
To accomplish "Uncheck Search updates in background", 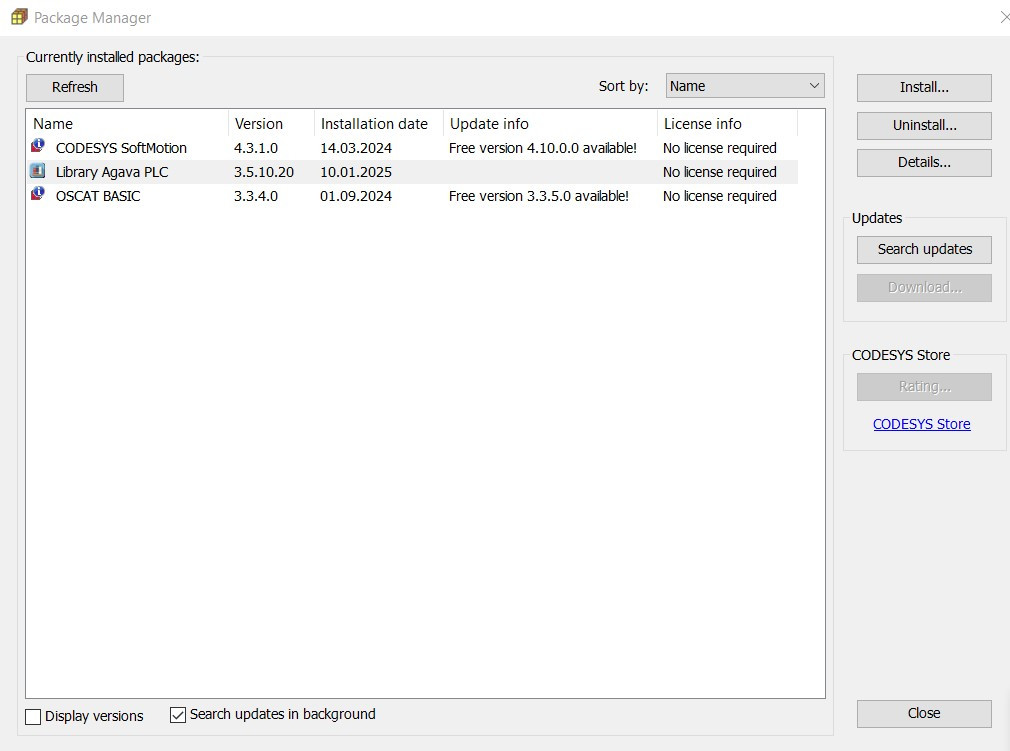I will (178, 715).
